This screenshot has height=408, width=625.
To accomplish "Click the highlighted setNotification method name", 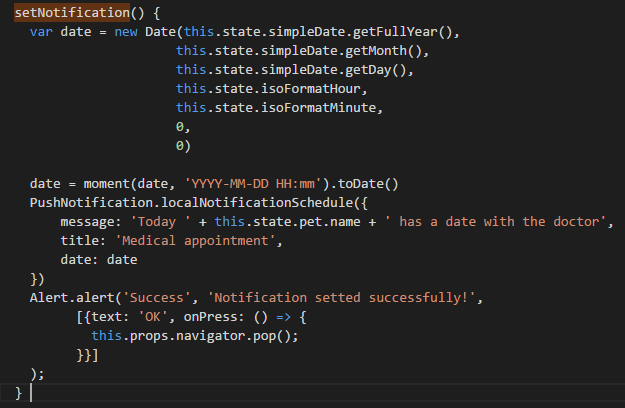I will pos(72,13).
